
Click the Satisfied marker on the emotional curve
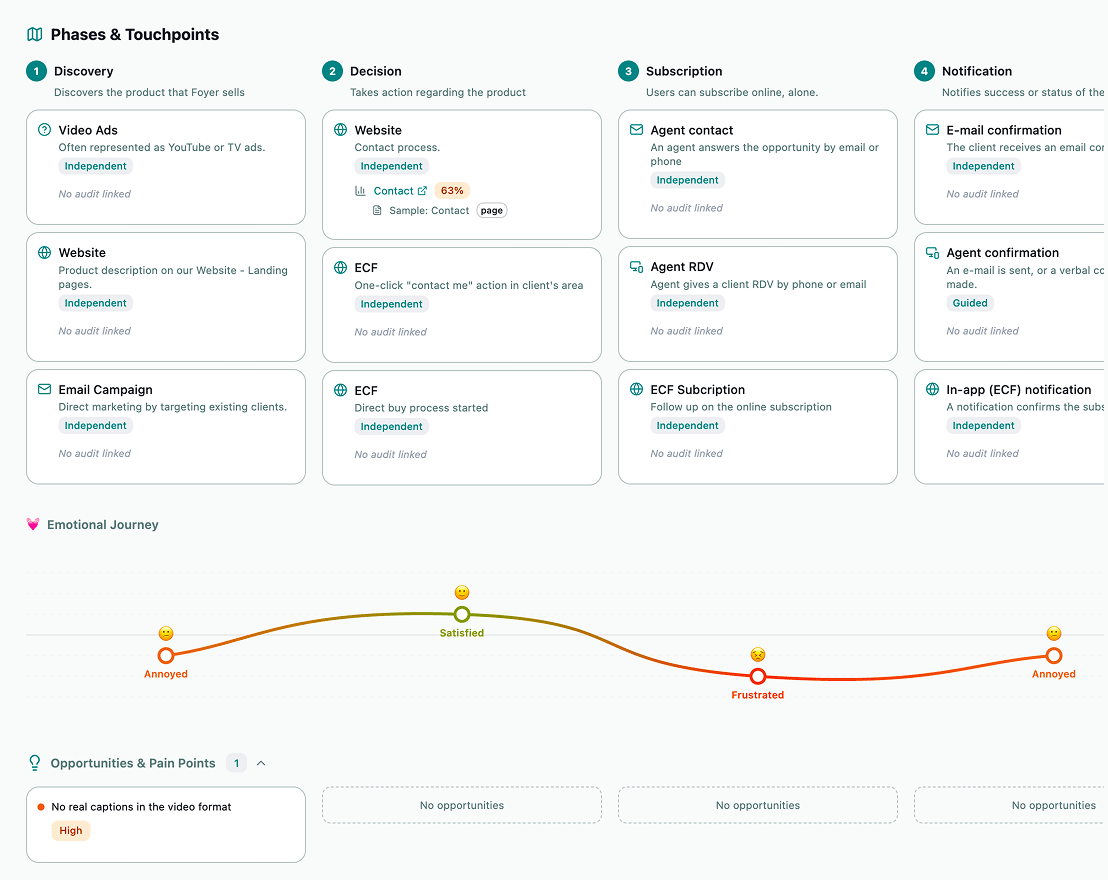pyautogui.click(x=462, y=614)
